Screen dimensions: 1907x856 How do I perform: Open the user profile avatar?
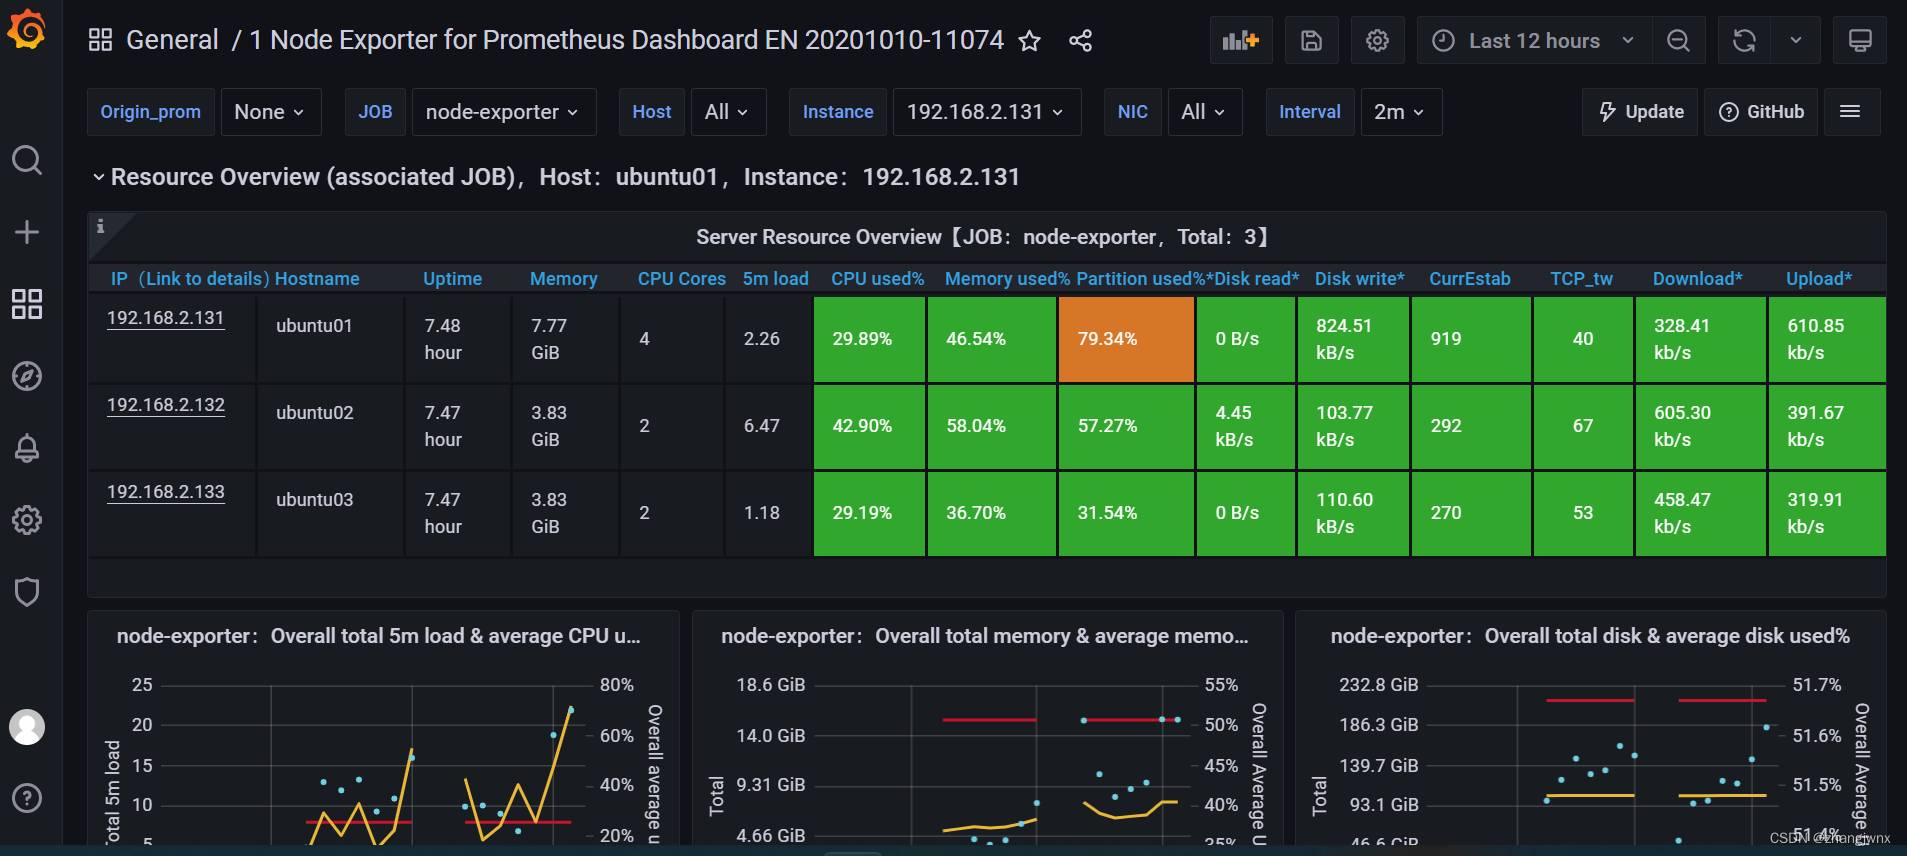pyautogui.click(x=27, y=727)
